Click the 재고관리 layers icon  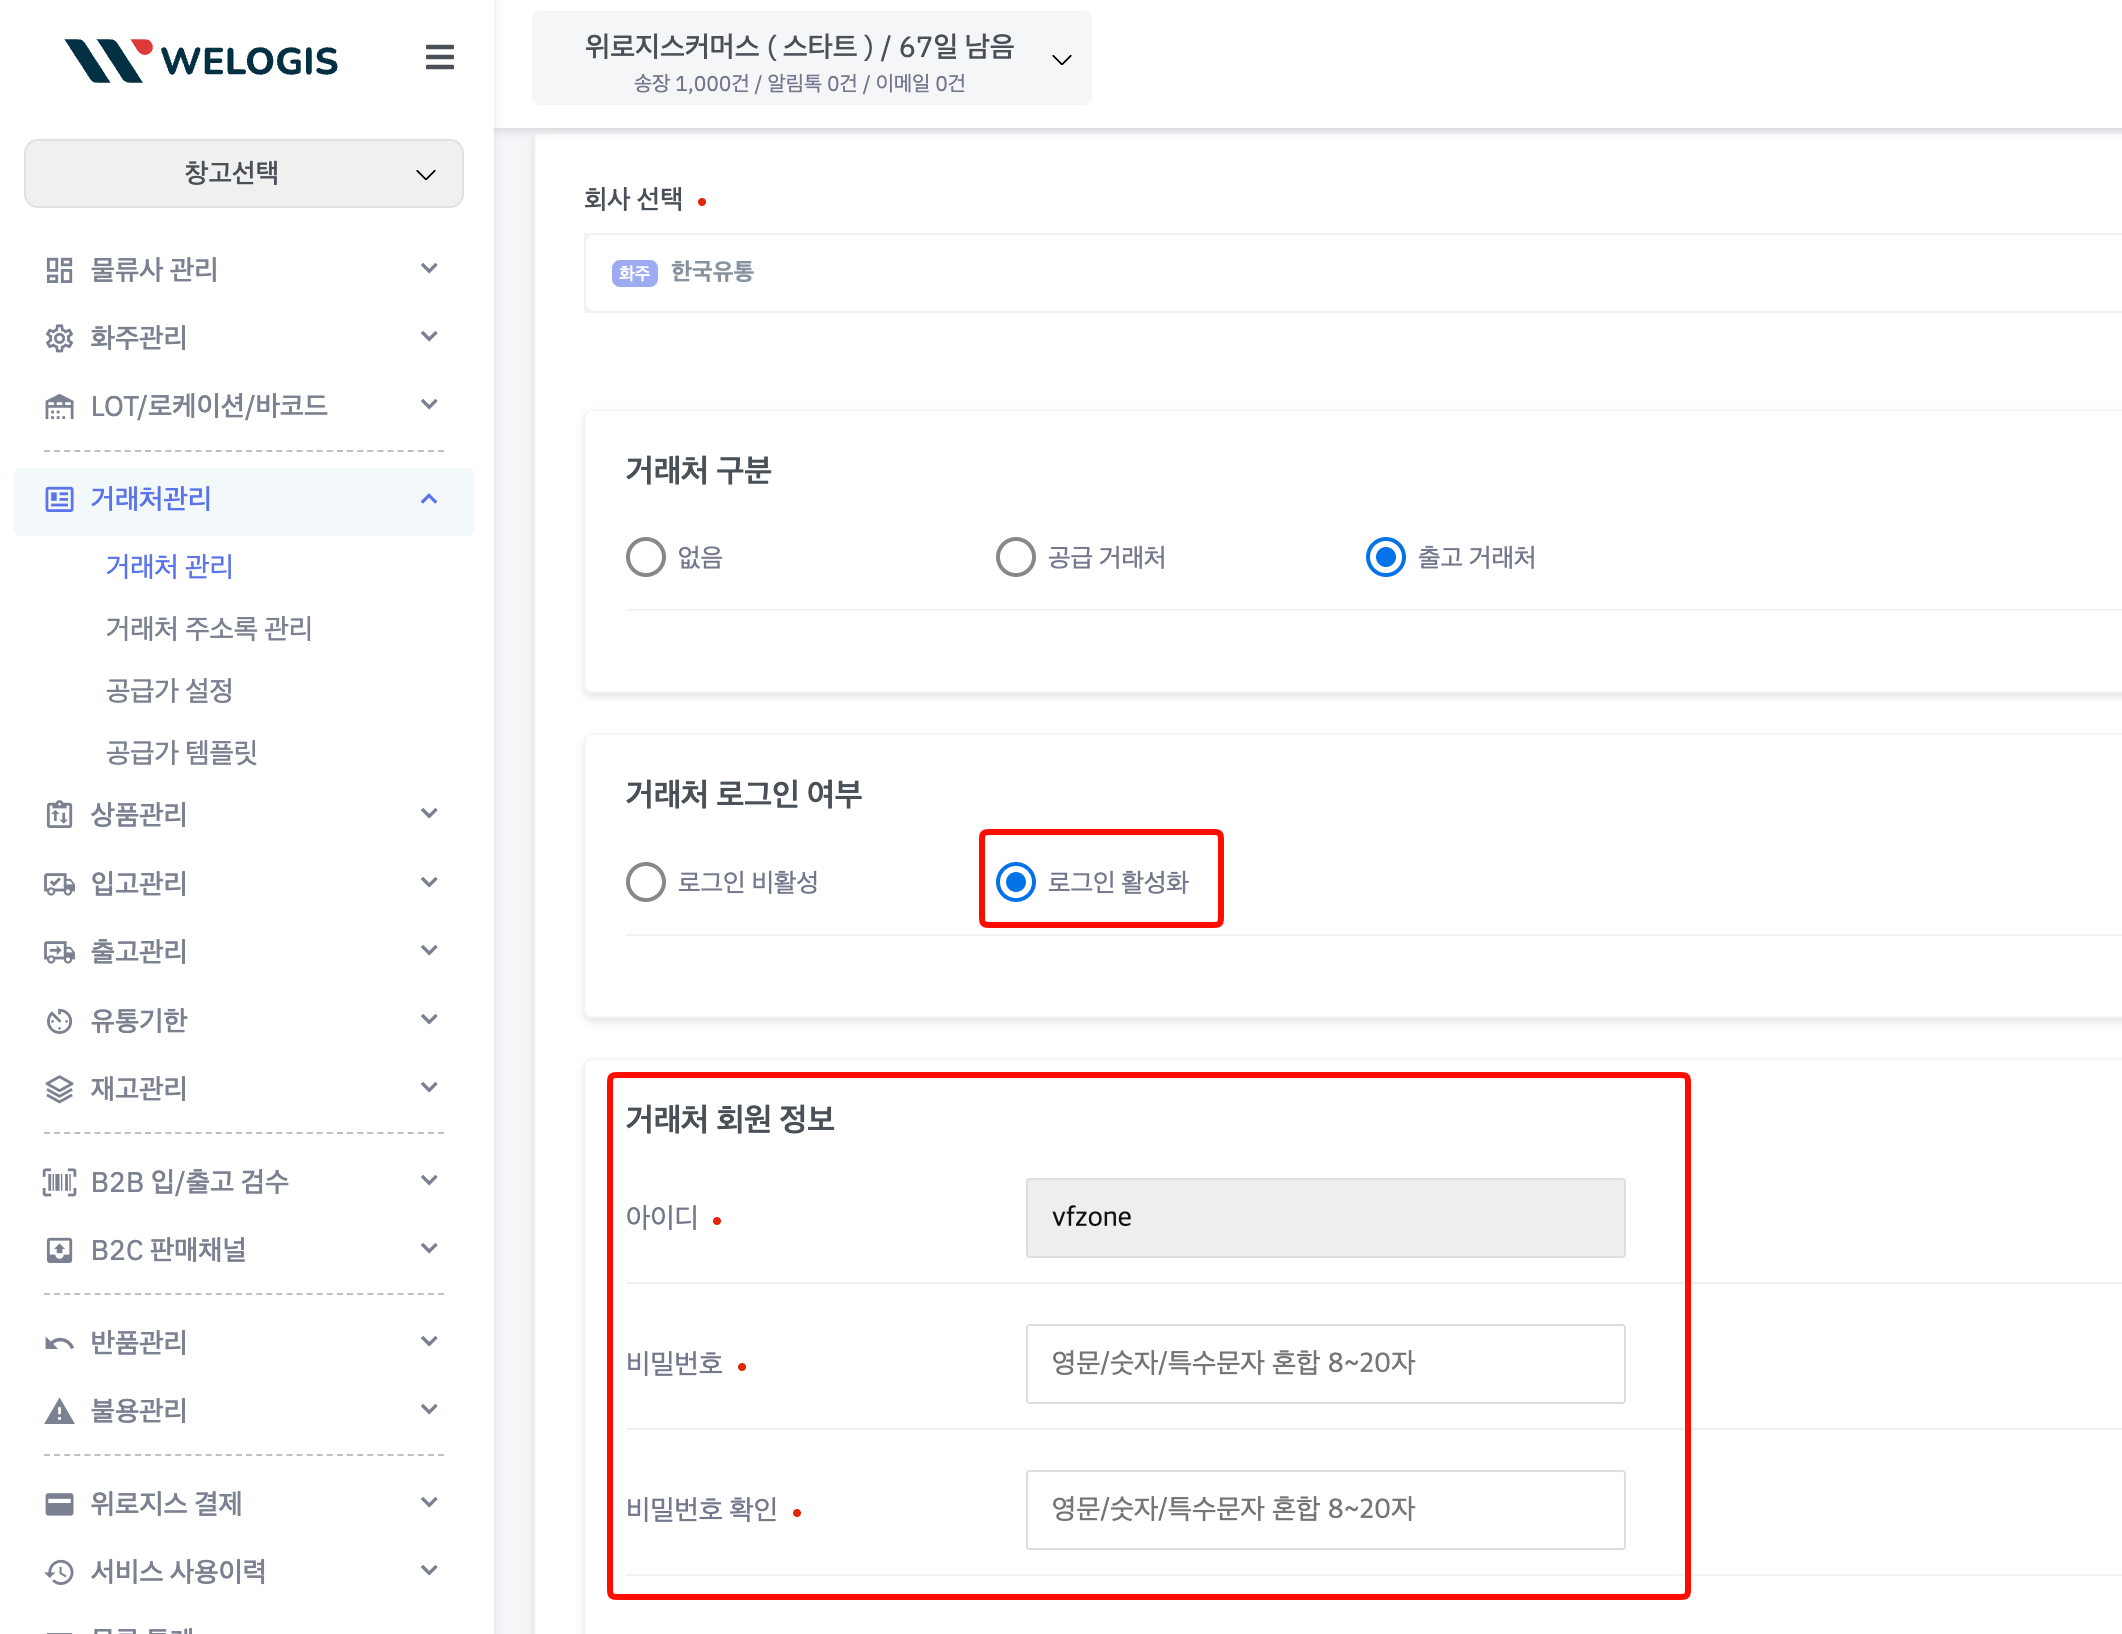coord(59,1089)
